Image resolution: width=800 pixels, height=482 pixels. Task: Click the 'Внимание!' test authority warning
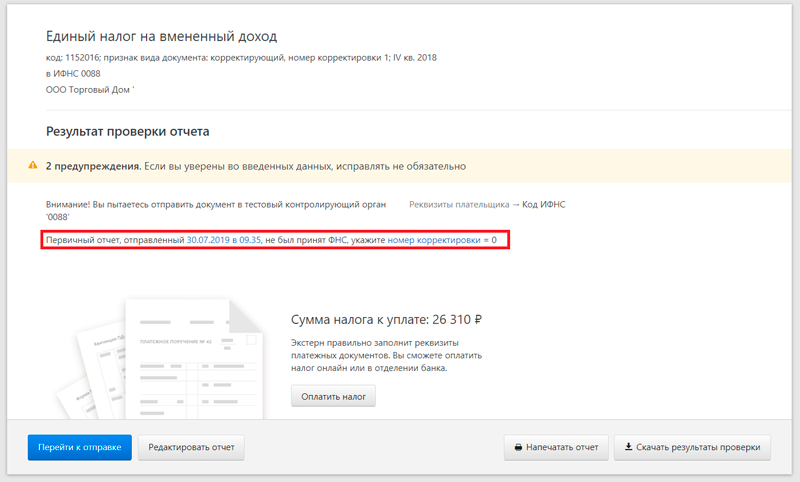215,204
